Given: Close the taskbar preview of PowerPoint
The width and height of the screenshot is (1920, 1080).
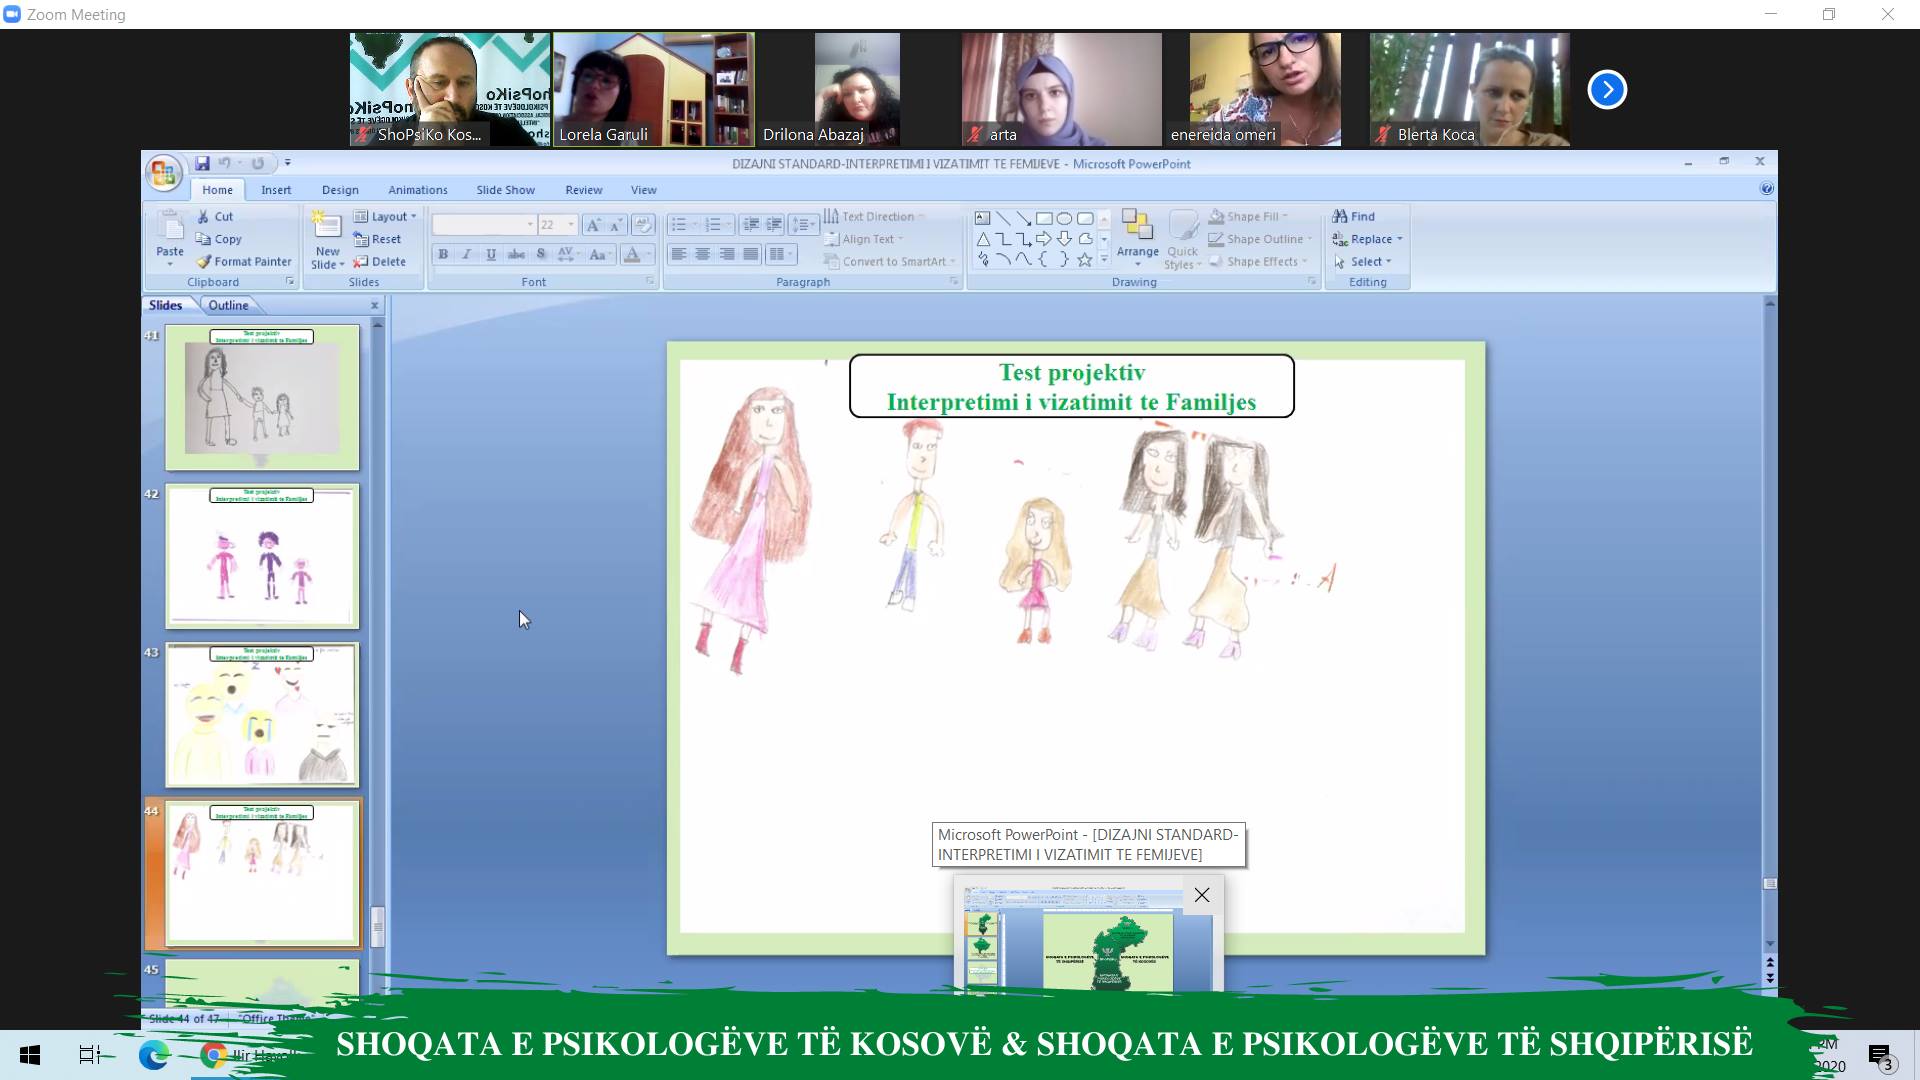Looking at the screenshot, I should pyautogui.click(x=1202, y=895).
